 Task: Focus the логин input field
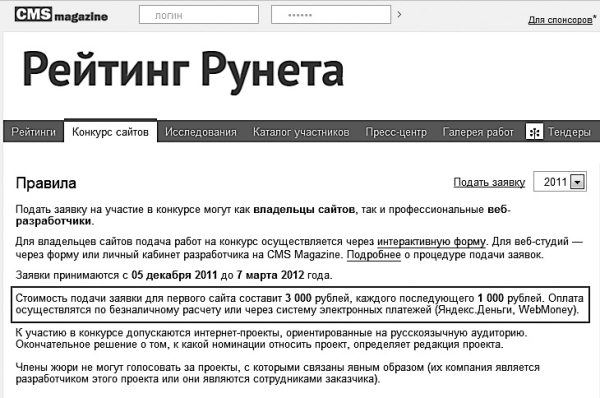pyautogui.click(x=199, y=15)
